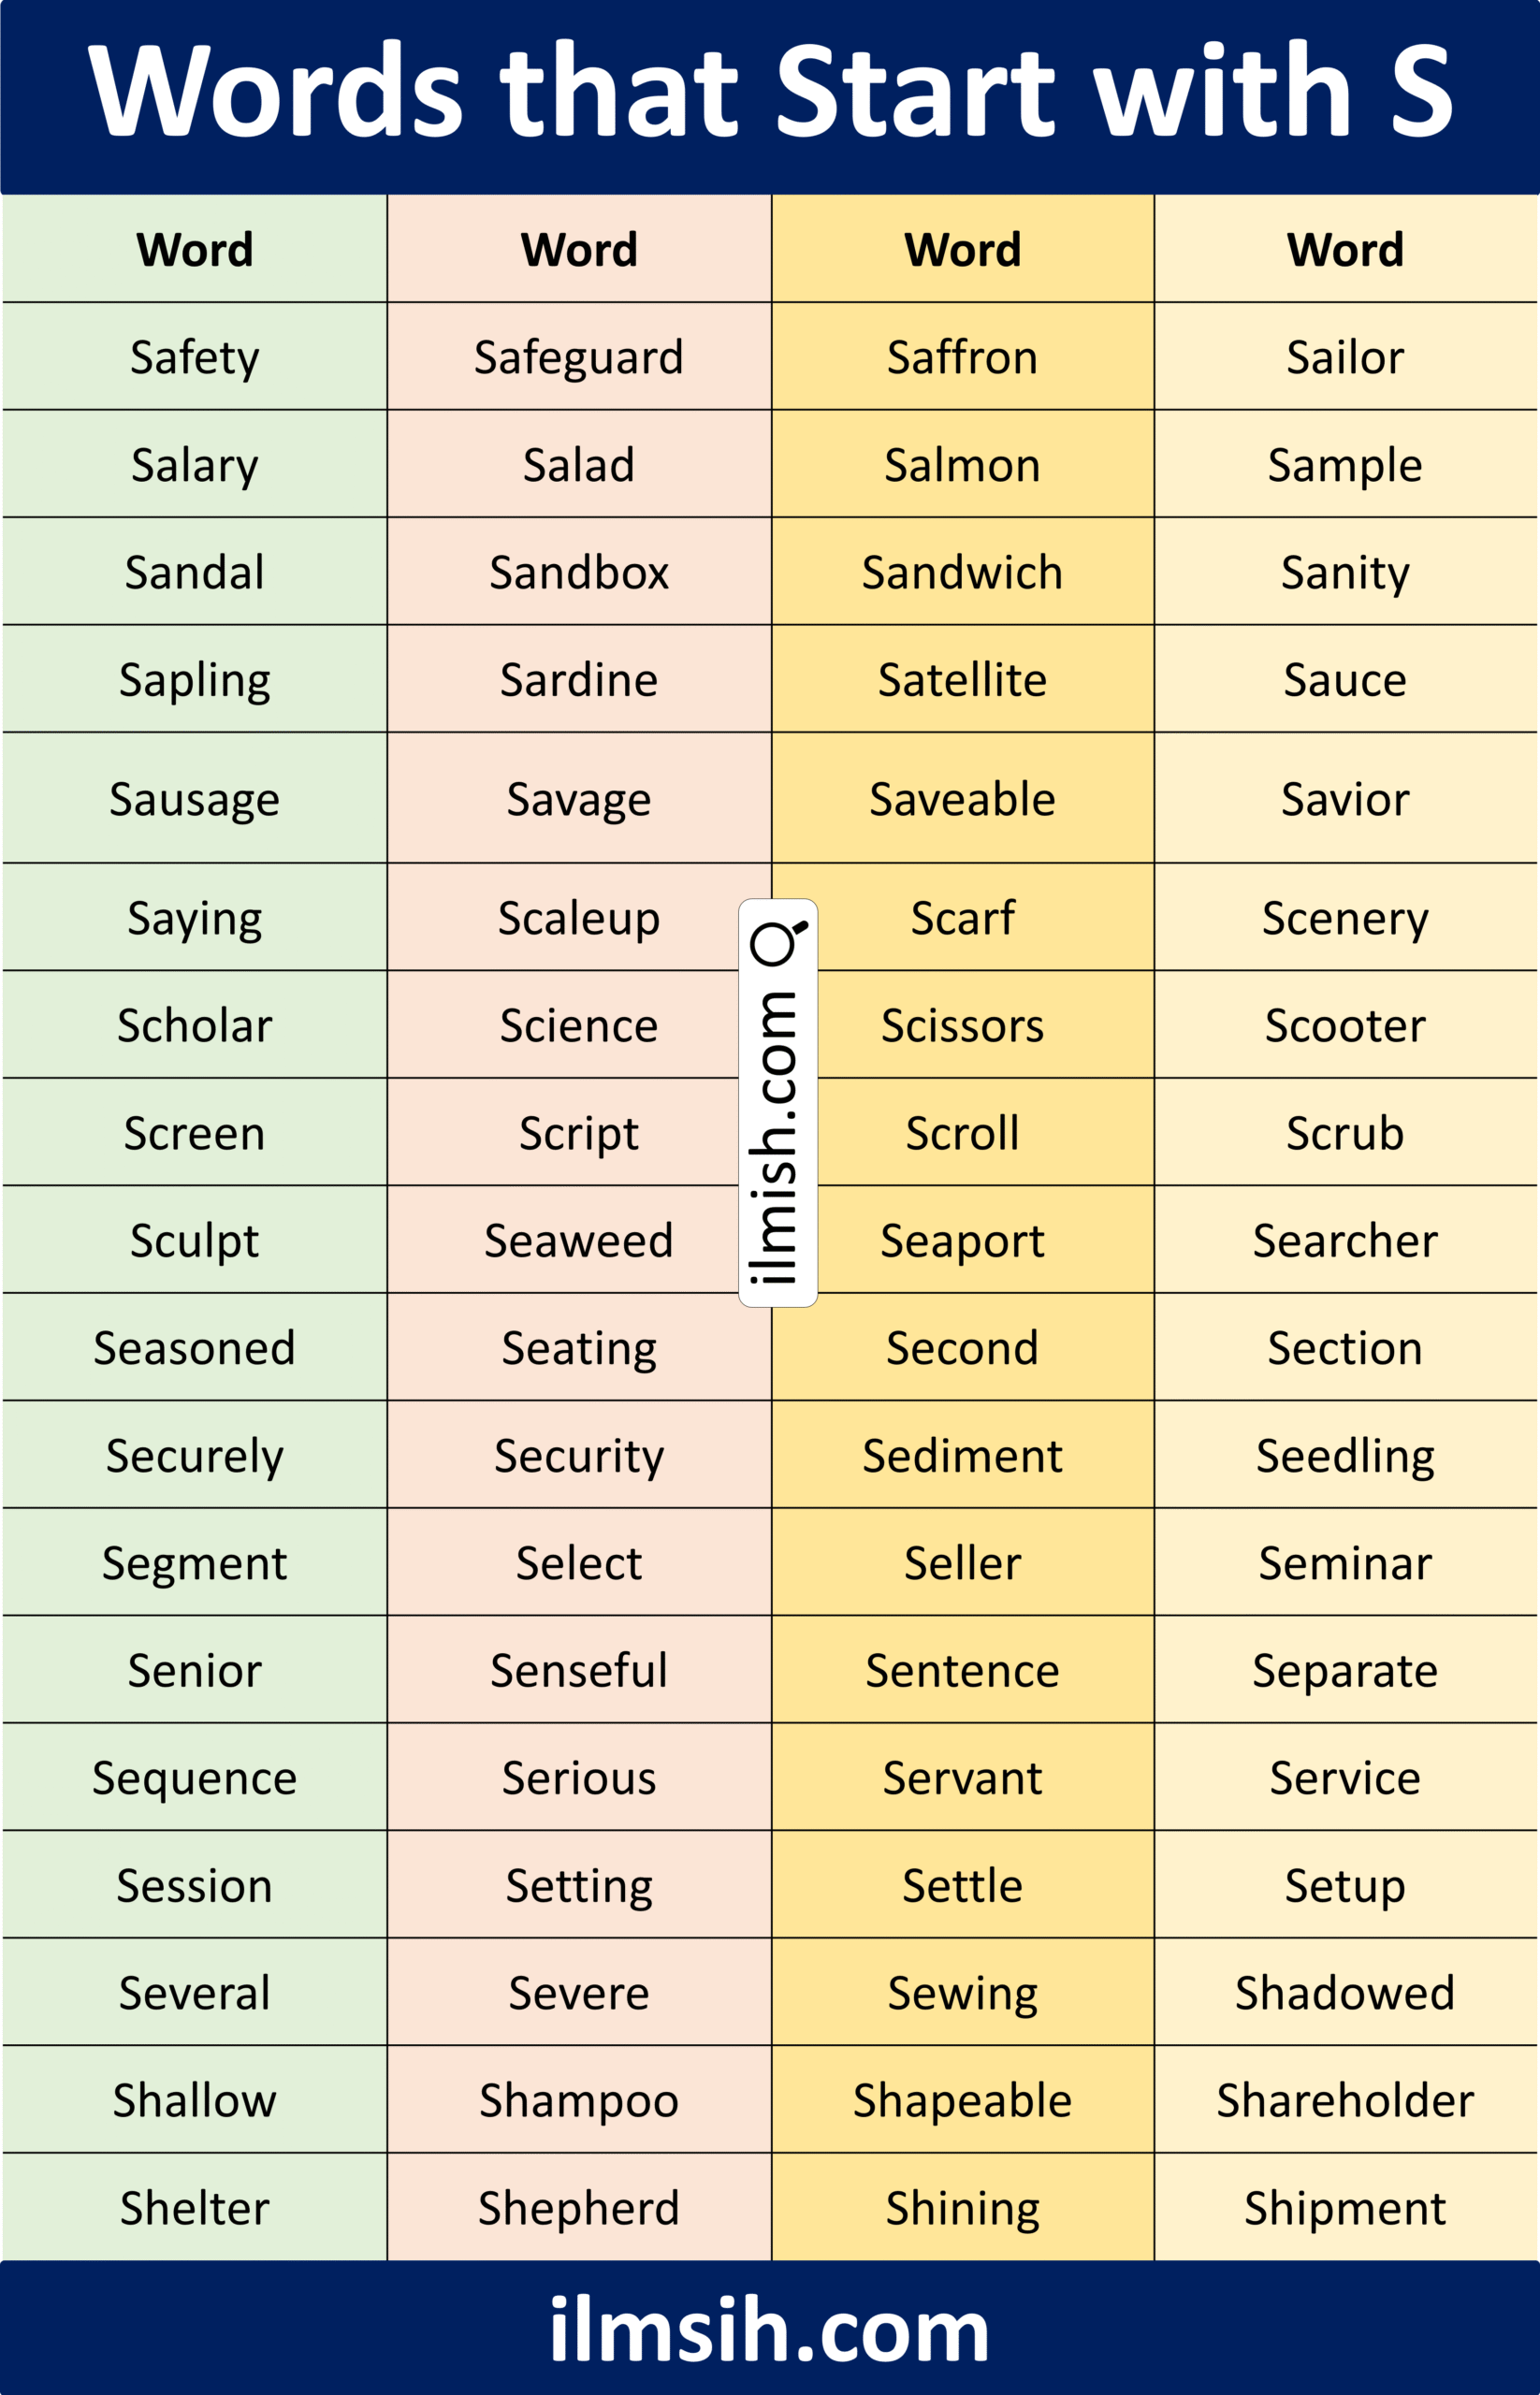
Task: Click the Security cell
Action: click(x=579, y=1455)
